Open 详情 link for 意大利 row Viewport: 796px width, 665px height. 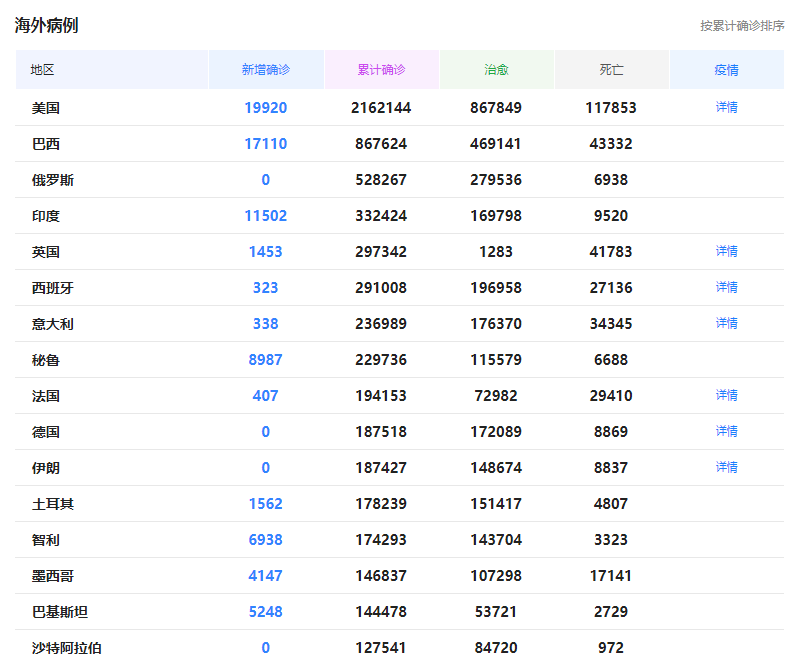(x=726, y=323)
